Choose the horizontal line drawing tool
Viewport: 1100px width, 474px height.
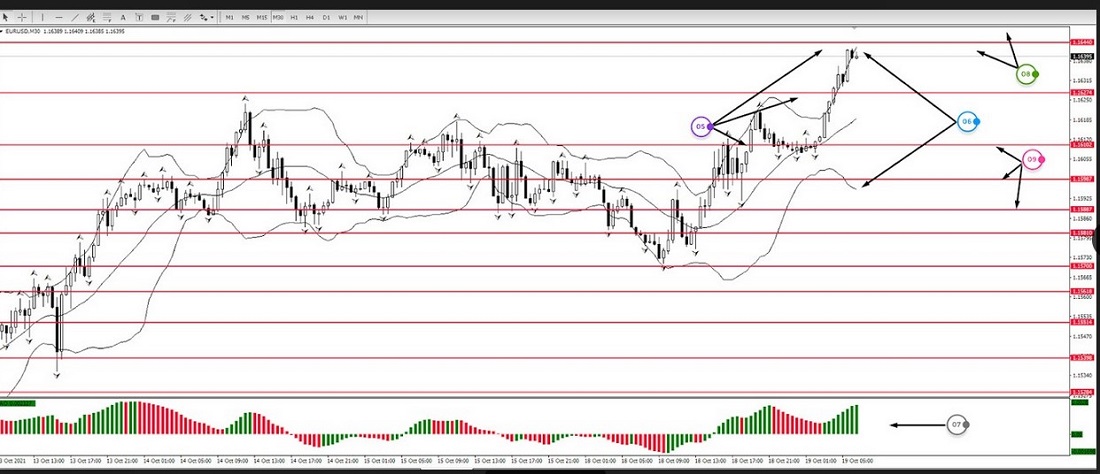pos(61,17)
